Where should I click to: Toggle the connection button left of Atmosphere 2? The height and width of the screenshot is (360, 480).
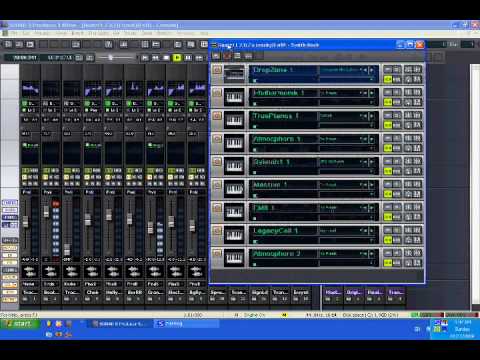(x=217, y=254)
